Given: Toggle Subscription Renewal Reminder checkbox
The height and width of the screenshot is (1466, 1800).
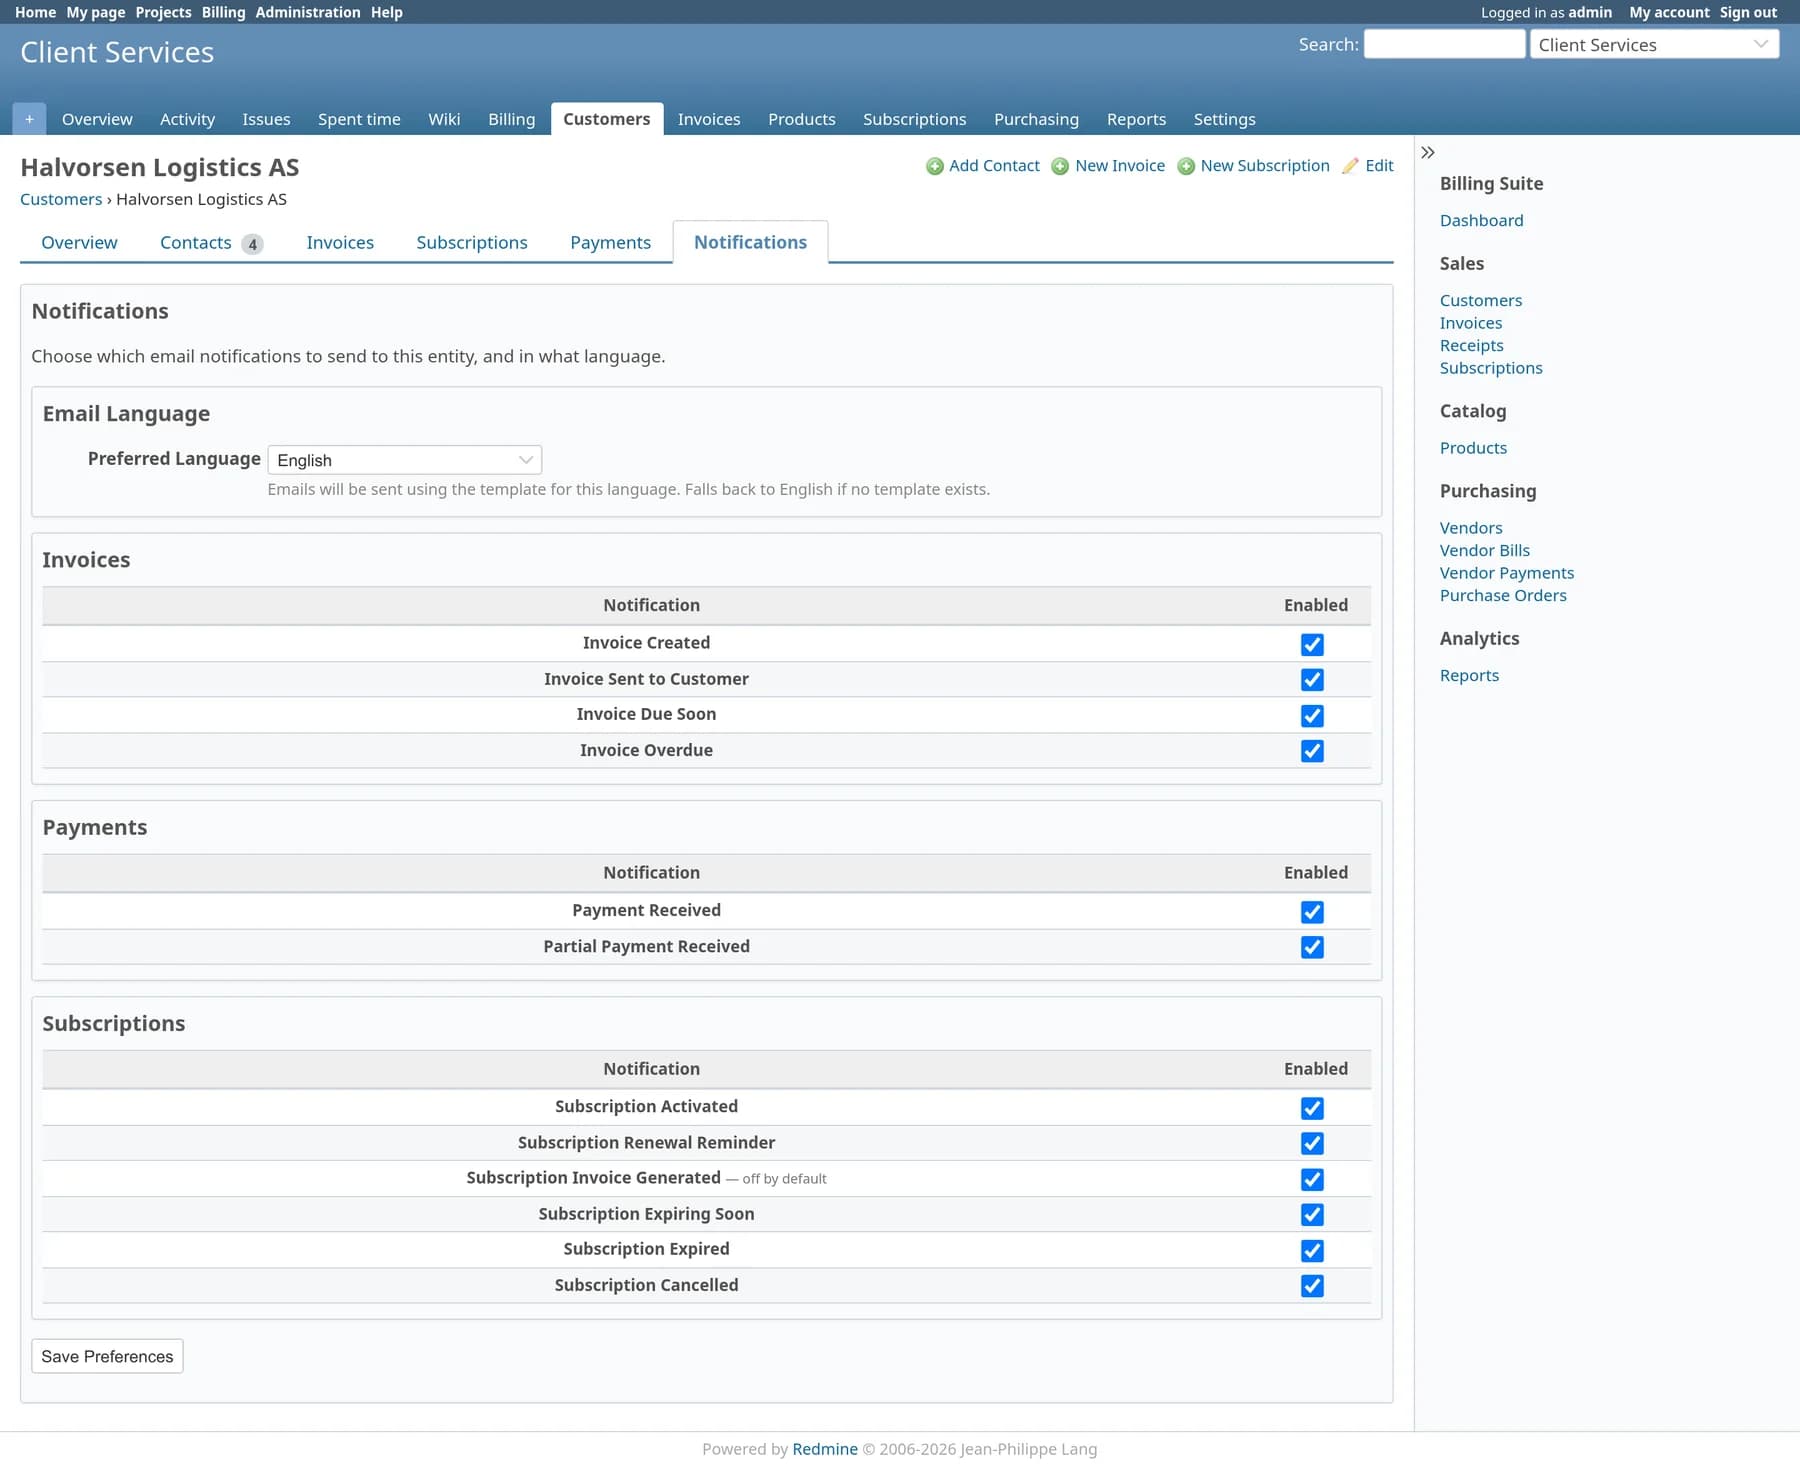Looking at the screenshot, I should click(x=1312, y=1143).
